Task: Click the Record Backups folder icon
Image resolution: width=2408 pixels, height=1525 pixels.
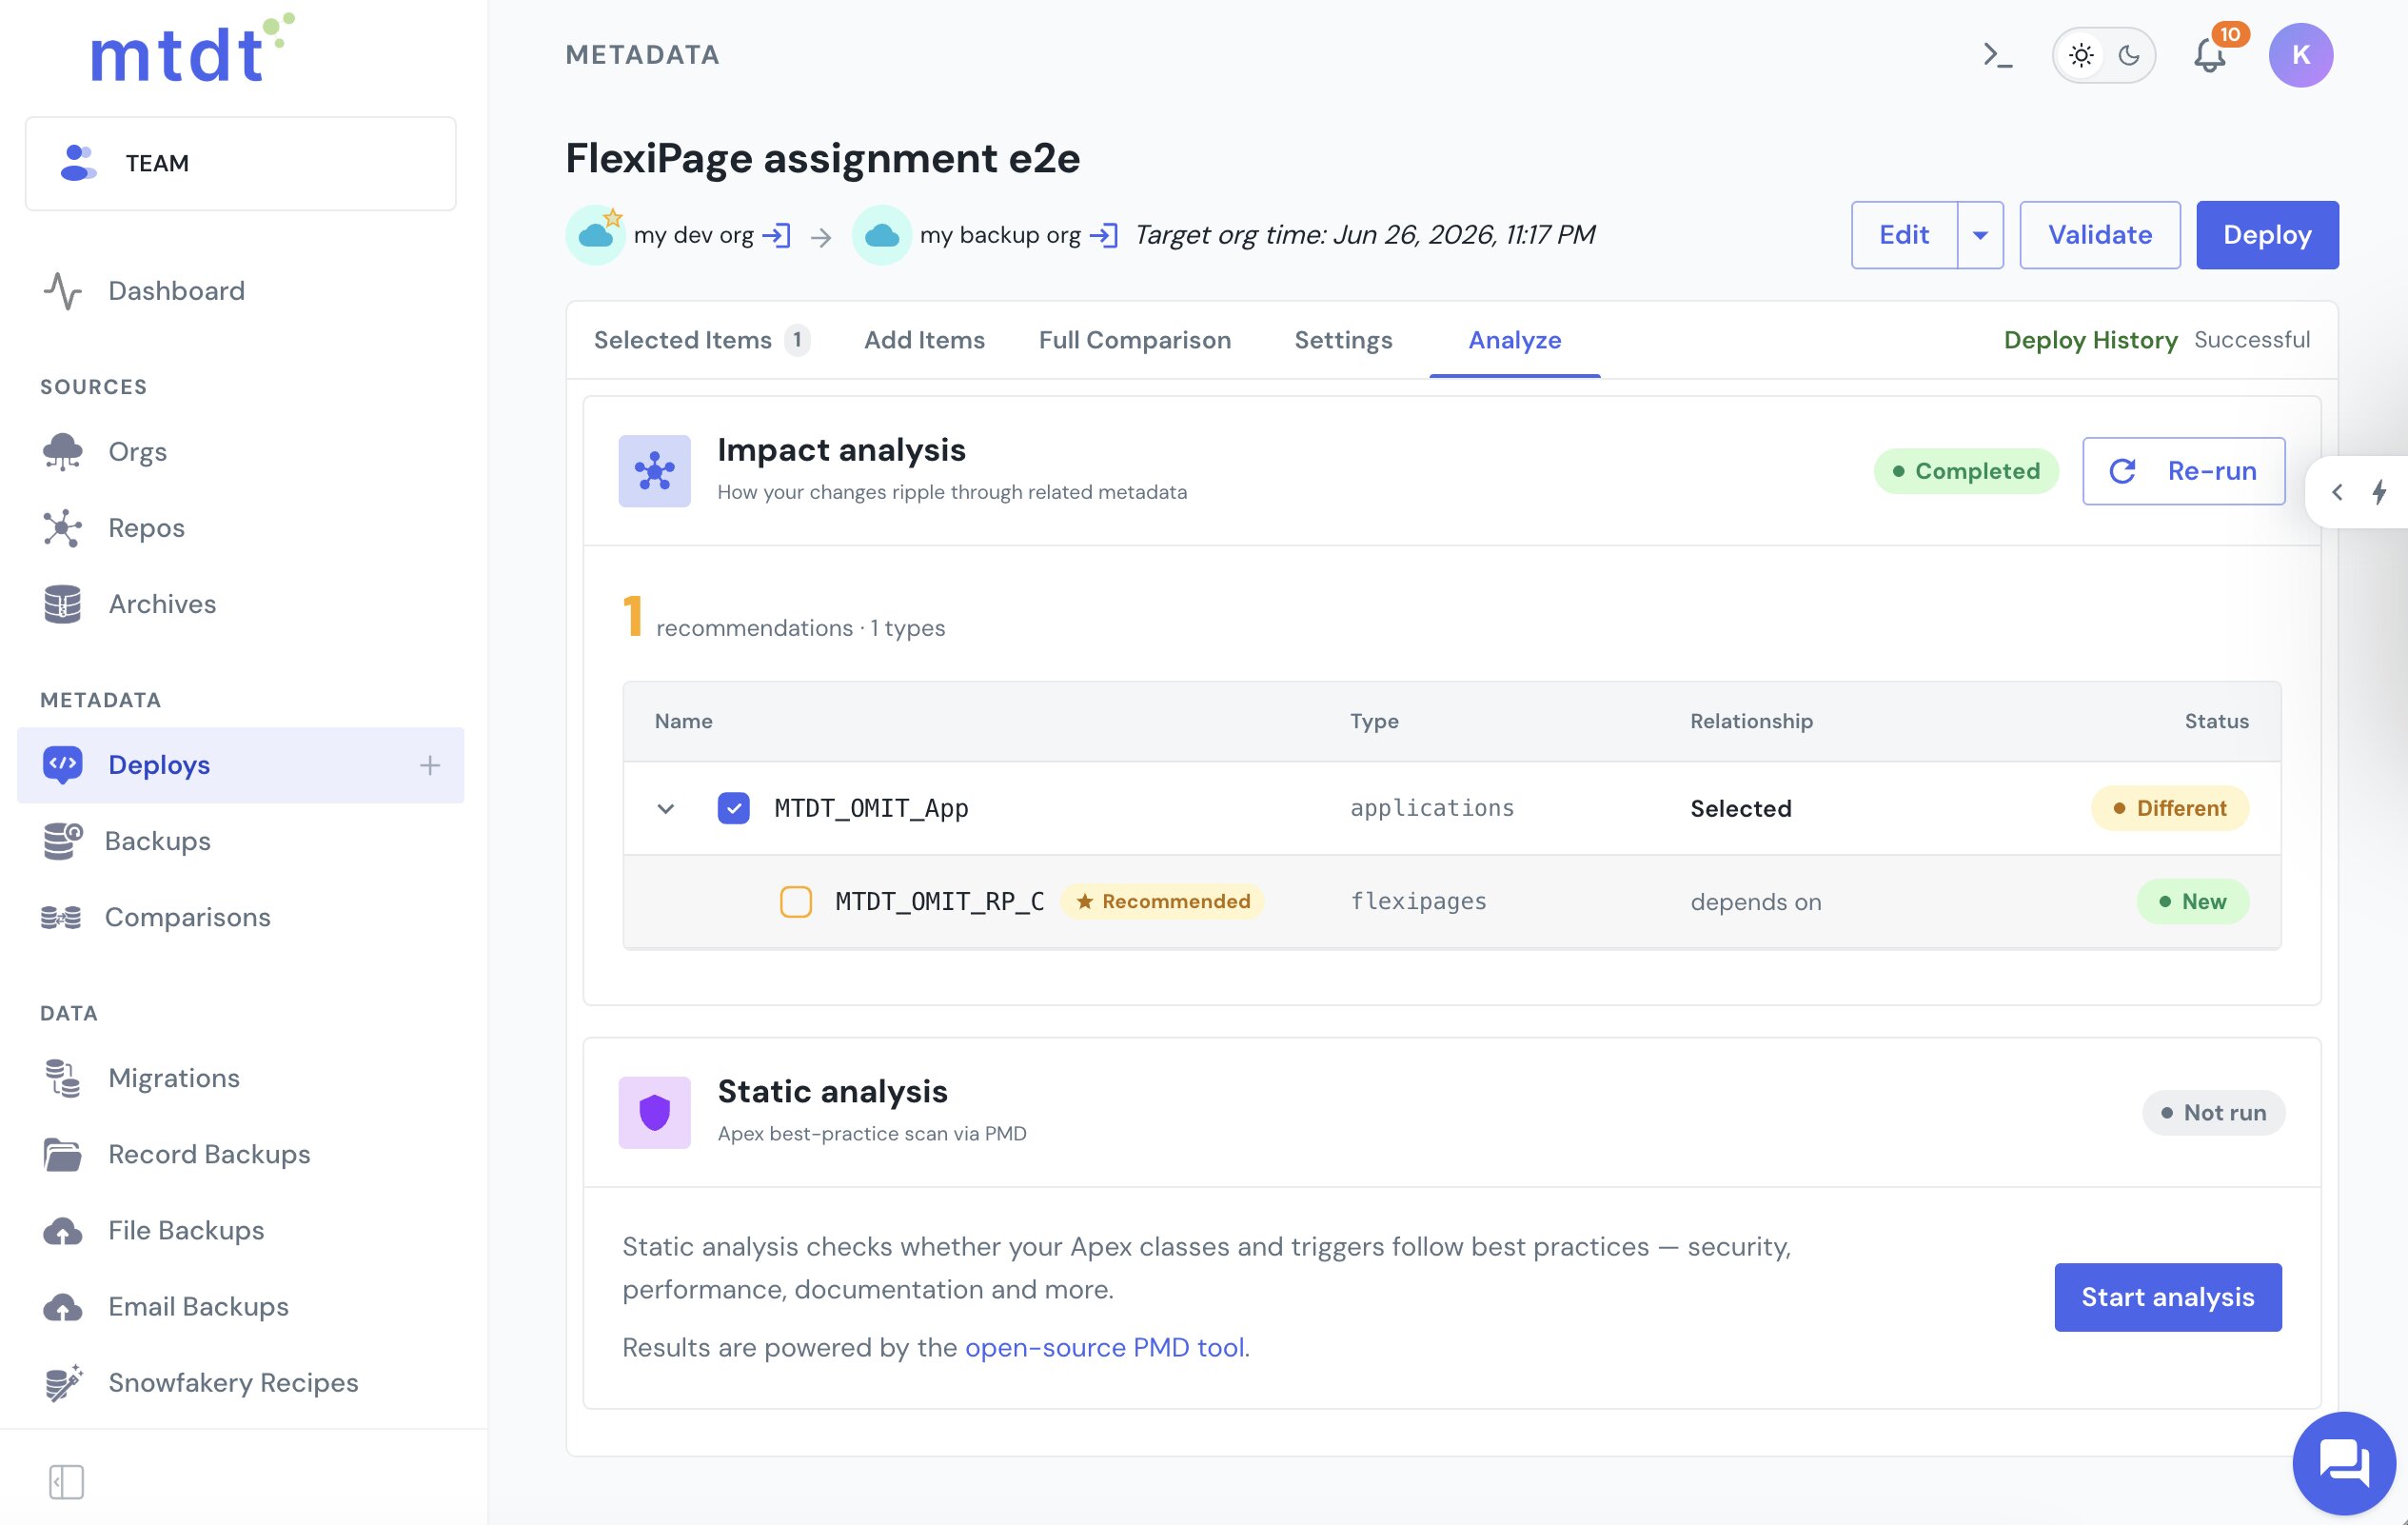Action: pyautogui.click(x=62, y=1154)
